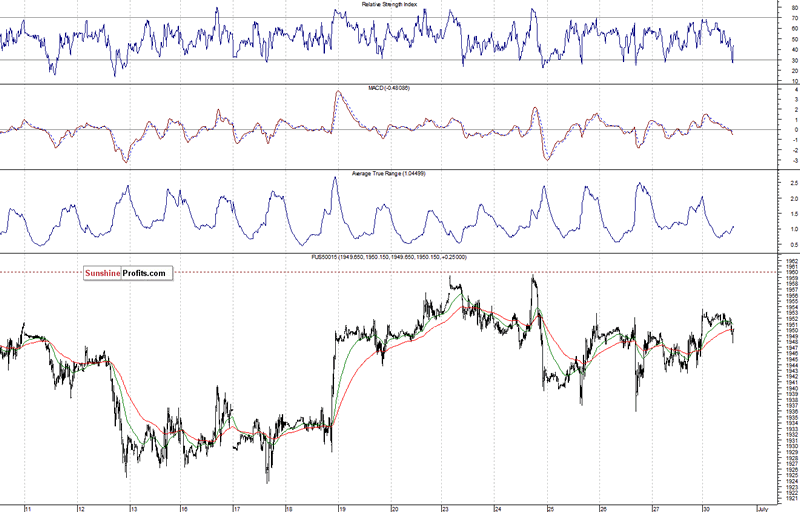Select the FUS50015 price panel title
This screenshot has height=512, width=800.
click(389, 258)
